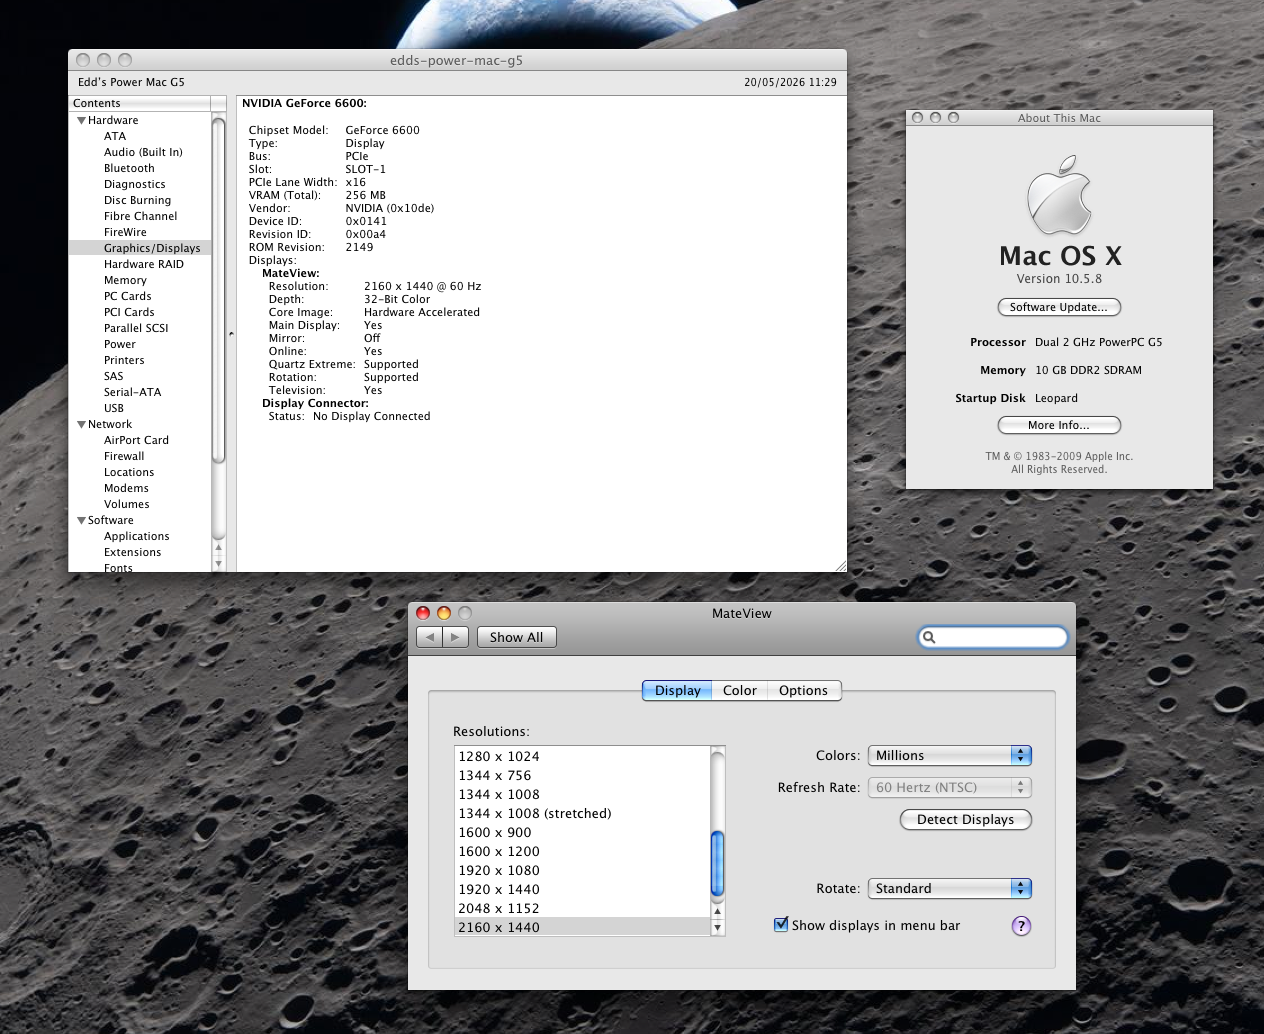
Task: Choose the 2048 x 1152 resolution
Action: [582, 909]
